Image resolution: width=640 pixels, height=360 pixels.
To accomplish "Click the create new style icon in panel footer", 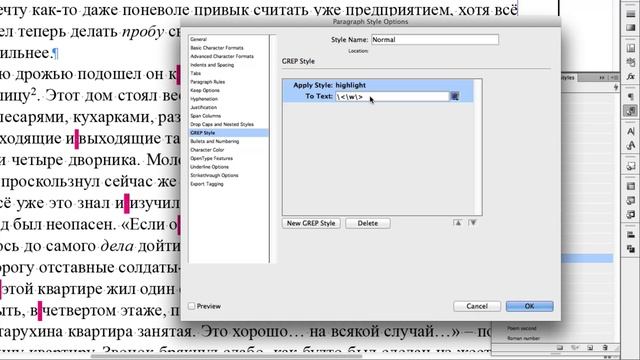I will click(x=590, y=347).
